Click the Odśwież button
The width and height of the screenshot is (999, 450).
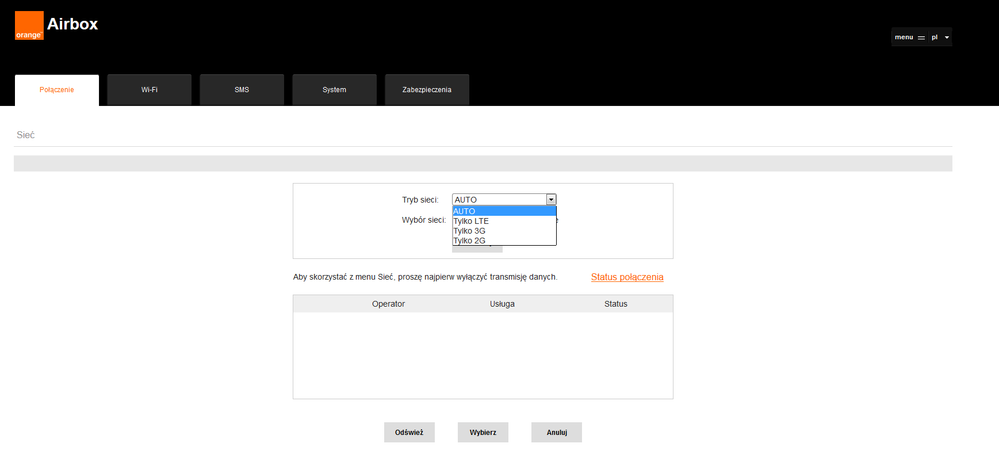[x=409, y=432]
